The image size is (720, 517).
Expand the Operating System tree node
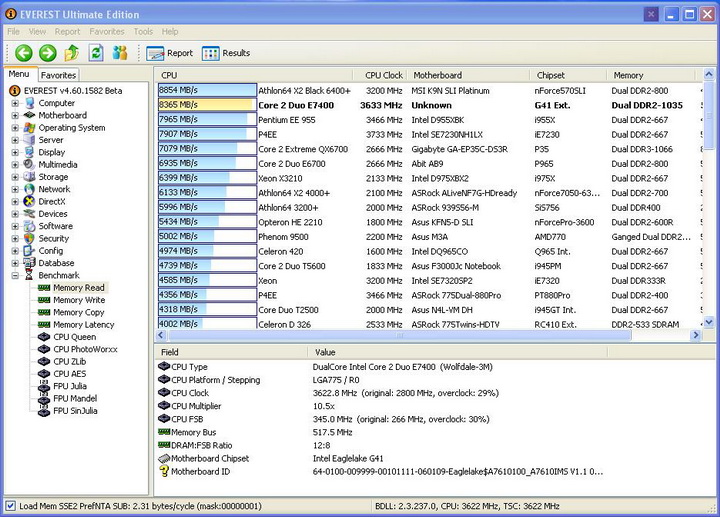point(15,128)
